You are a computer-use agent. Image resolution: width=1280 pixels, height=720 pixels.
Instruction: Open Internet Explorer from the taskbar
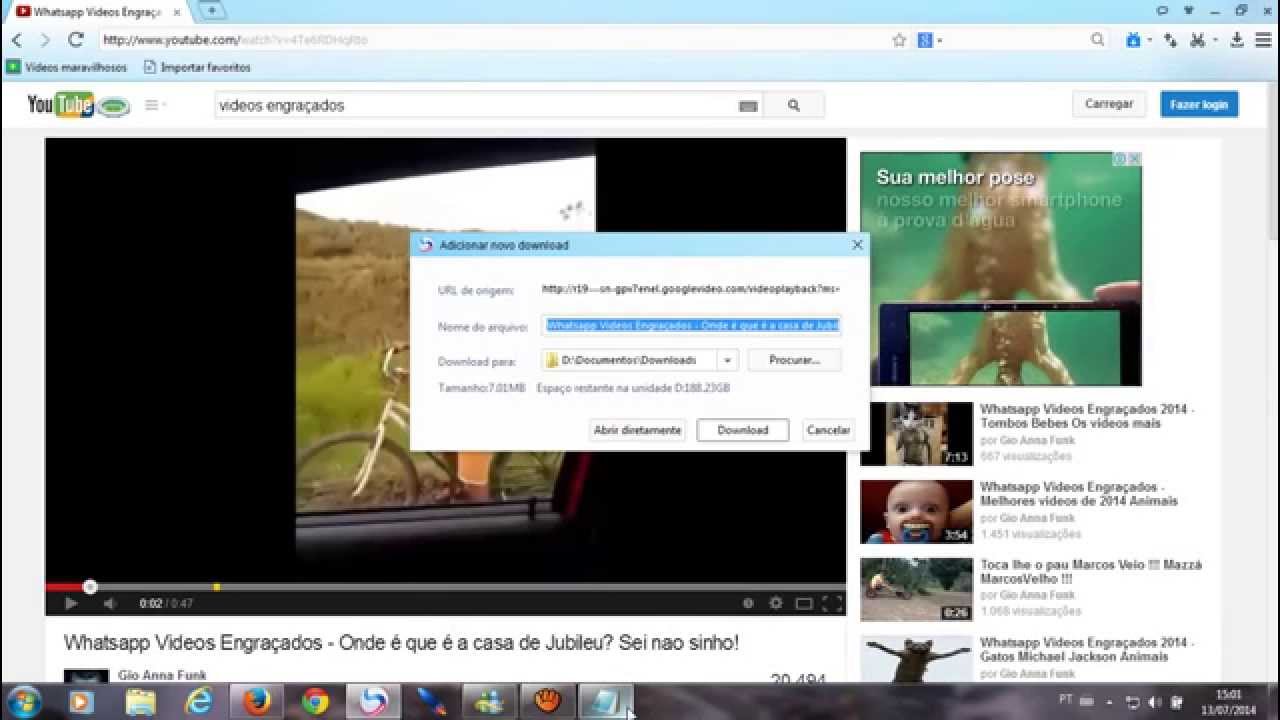(x=198, y=702)
